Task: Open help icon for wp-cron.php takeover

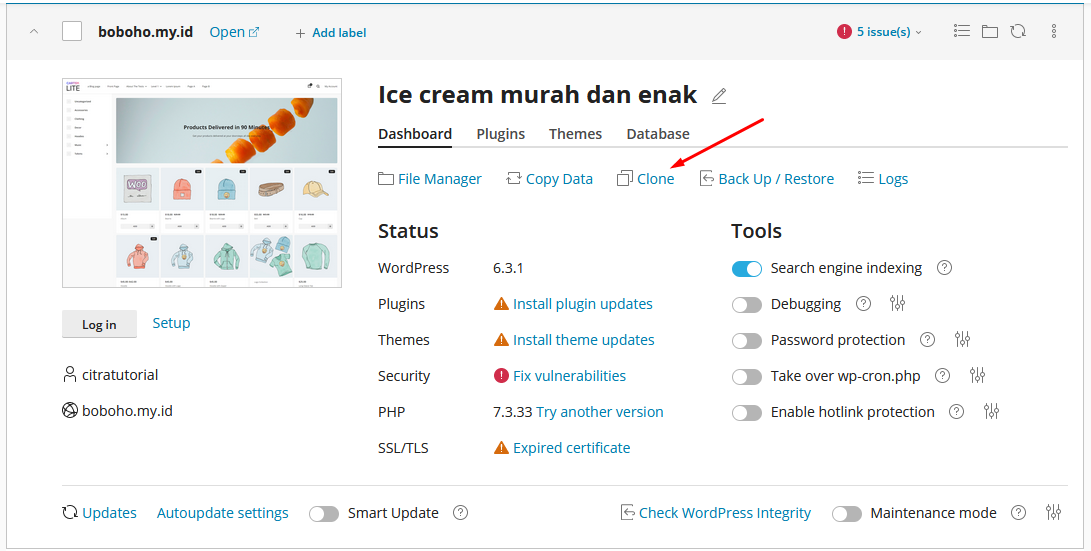Action: point(942,376)
